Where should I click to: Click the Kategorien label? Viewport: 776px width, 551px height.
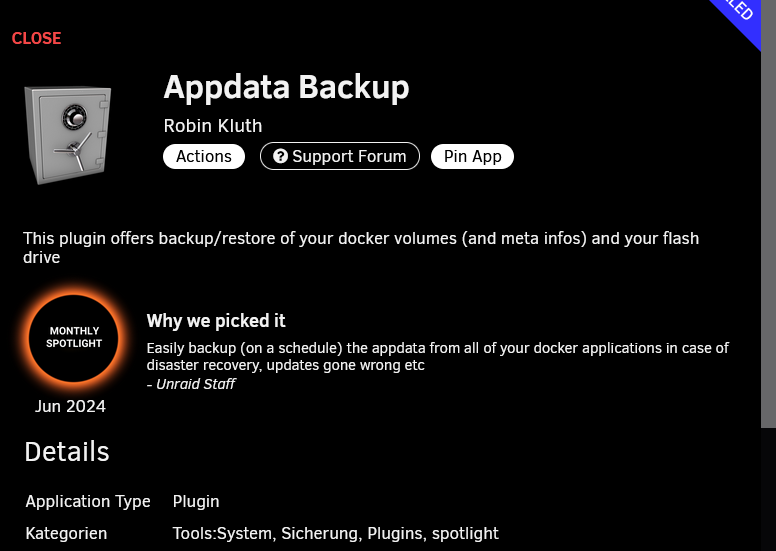pyautogui.click(x=66, y=533)
